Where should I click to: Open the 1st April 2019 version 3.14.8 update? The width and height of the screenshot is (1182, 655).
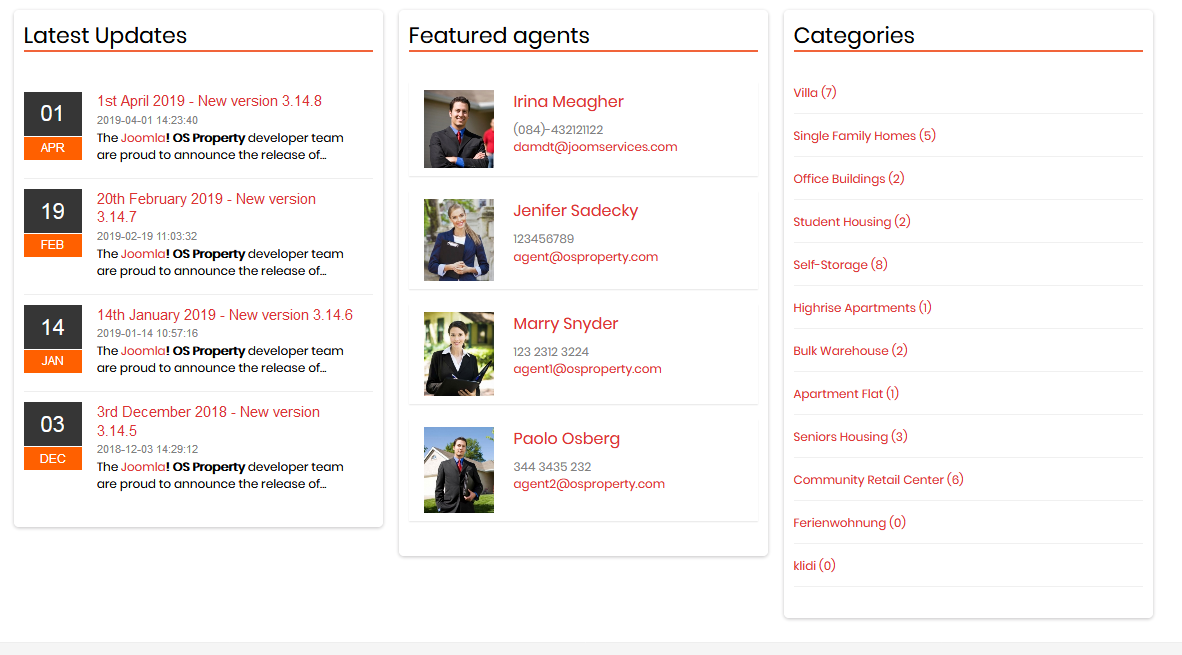[209, 101]
